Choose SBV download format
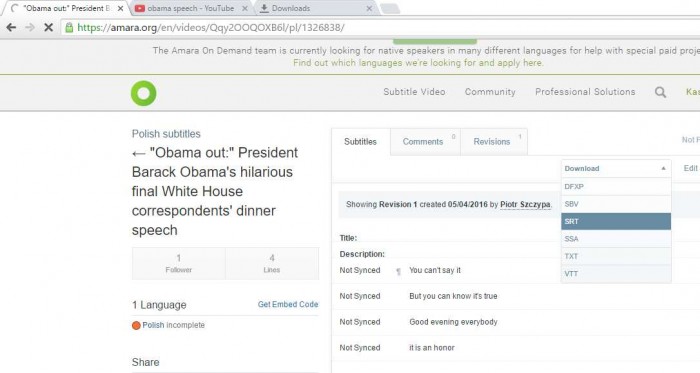 tap(616, 204)
